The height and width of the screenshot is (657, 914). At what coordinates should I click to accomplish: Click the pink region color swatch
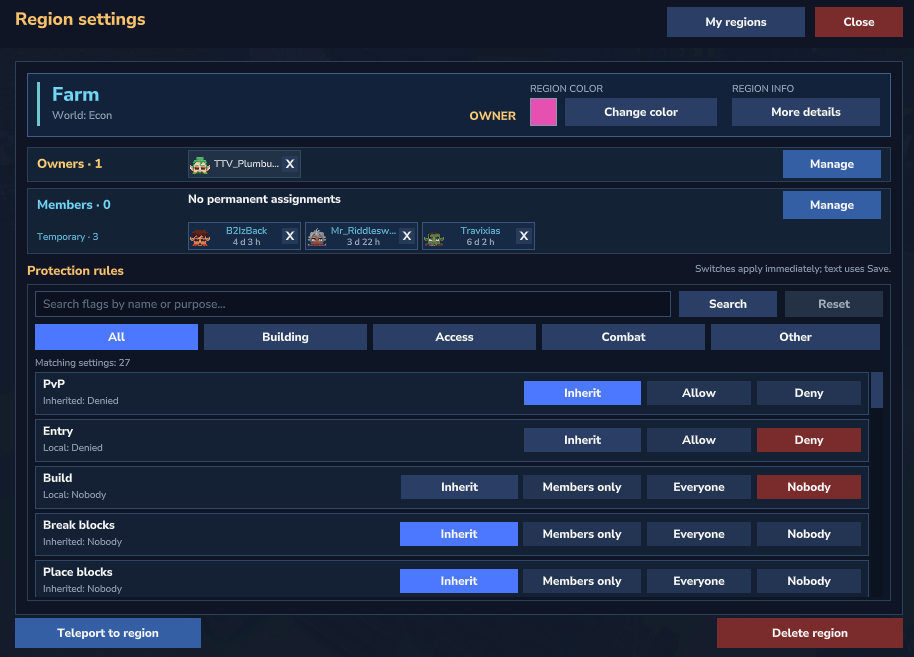click(x=543, y=112)
